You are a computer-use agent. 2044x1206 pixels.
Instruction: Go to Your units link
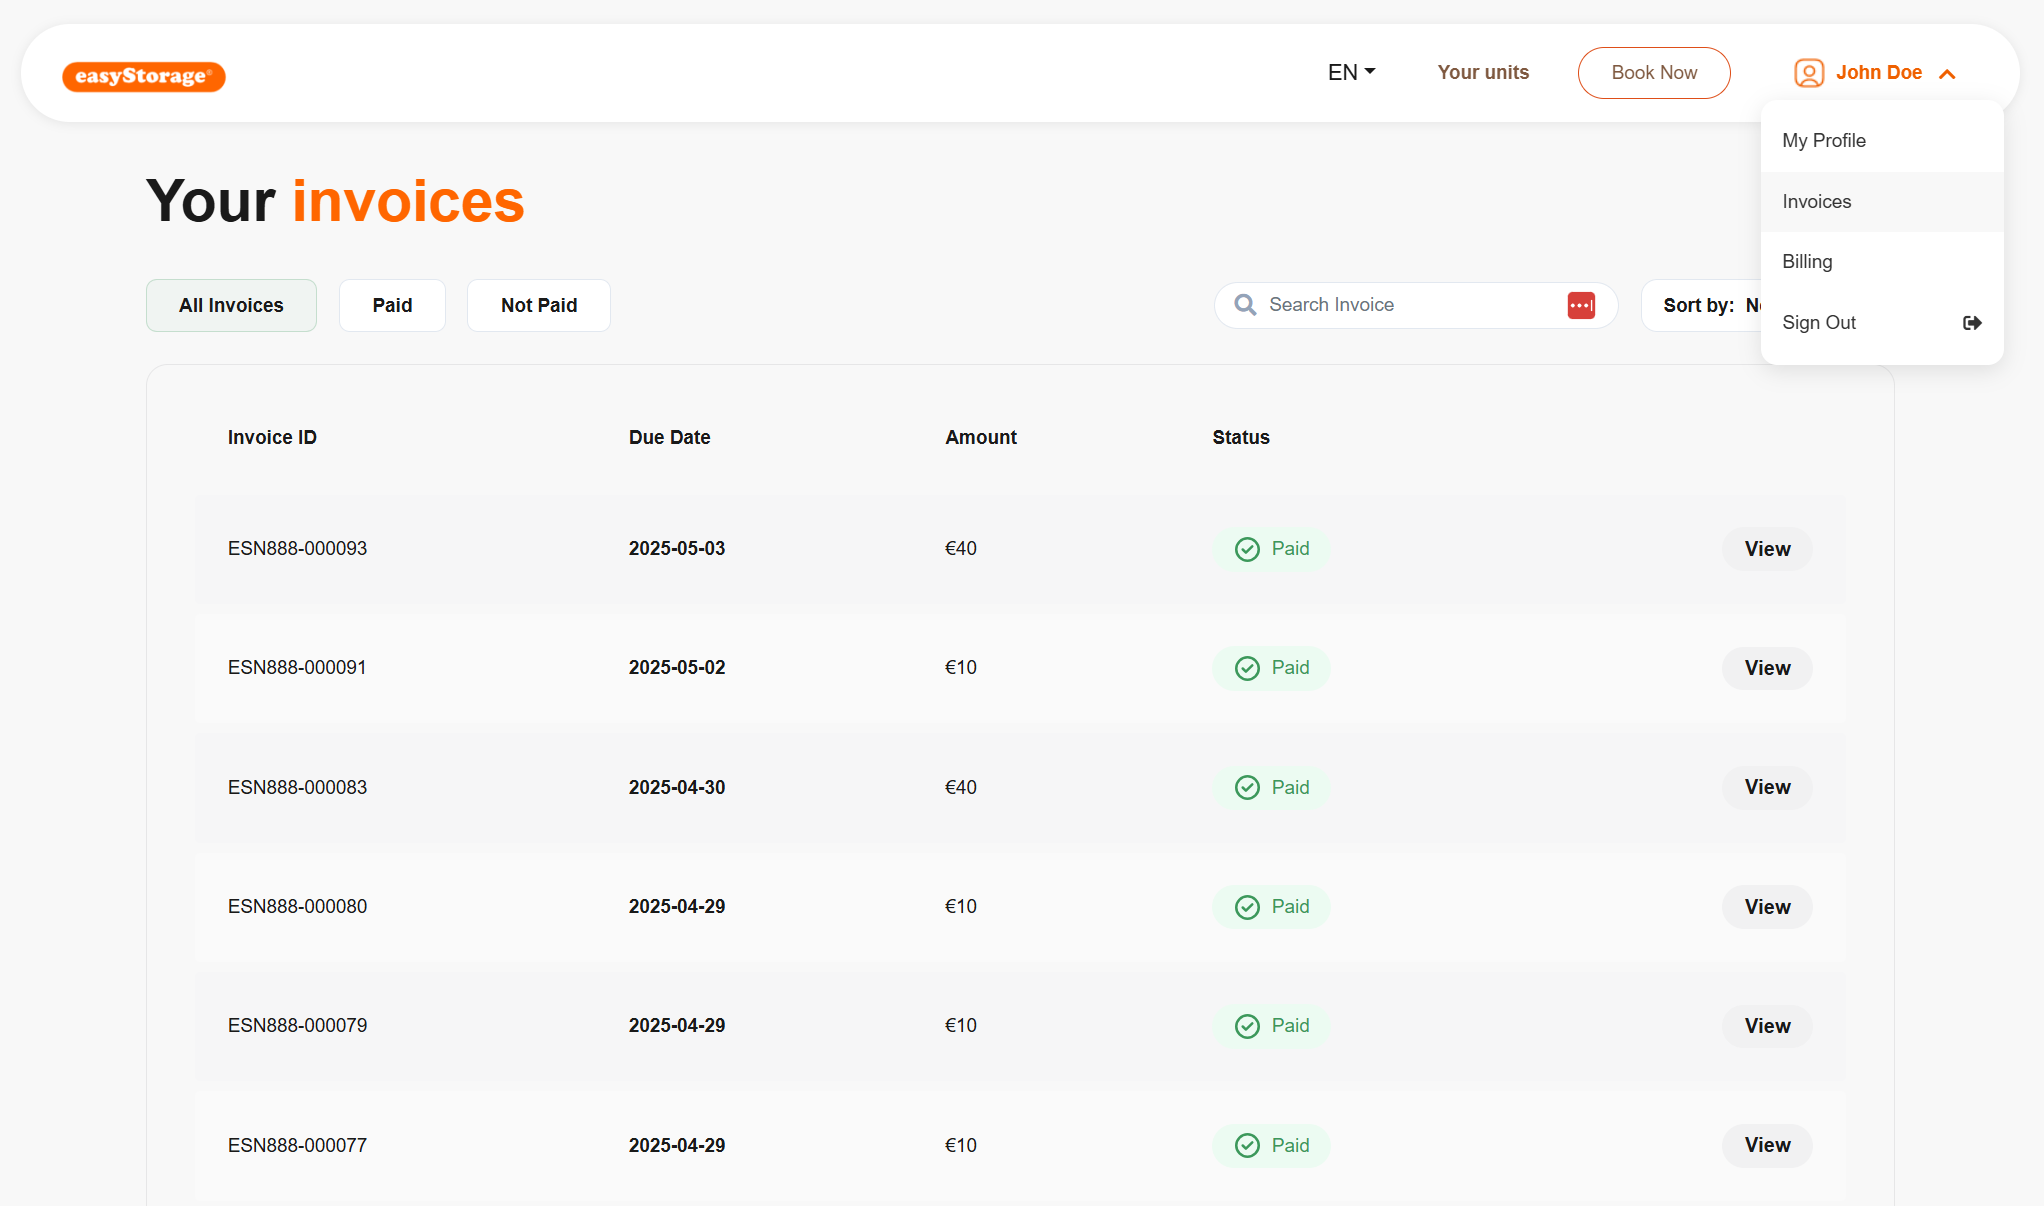pyautogui.click(x=1482, y=73)
